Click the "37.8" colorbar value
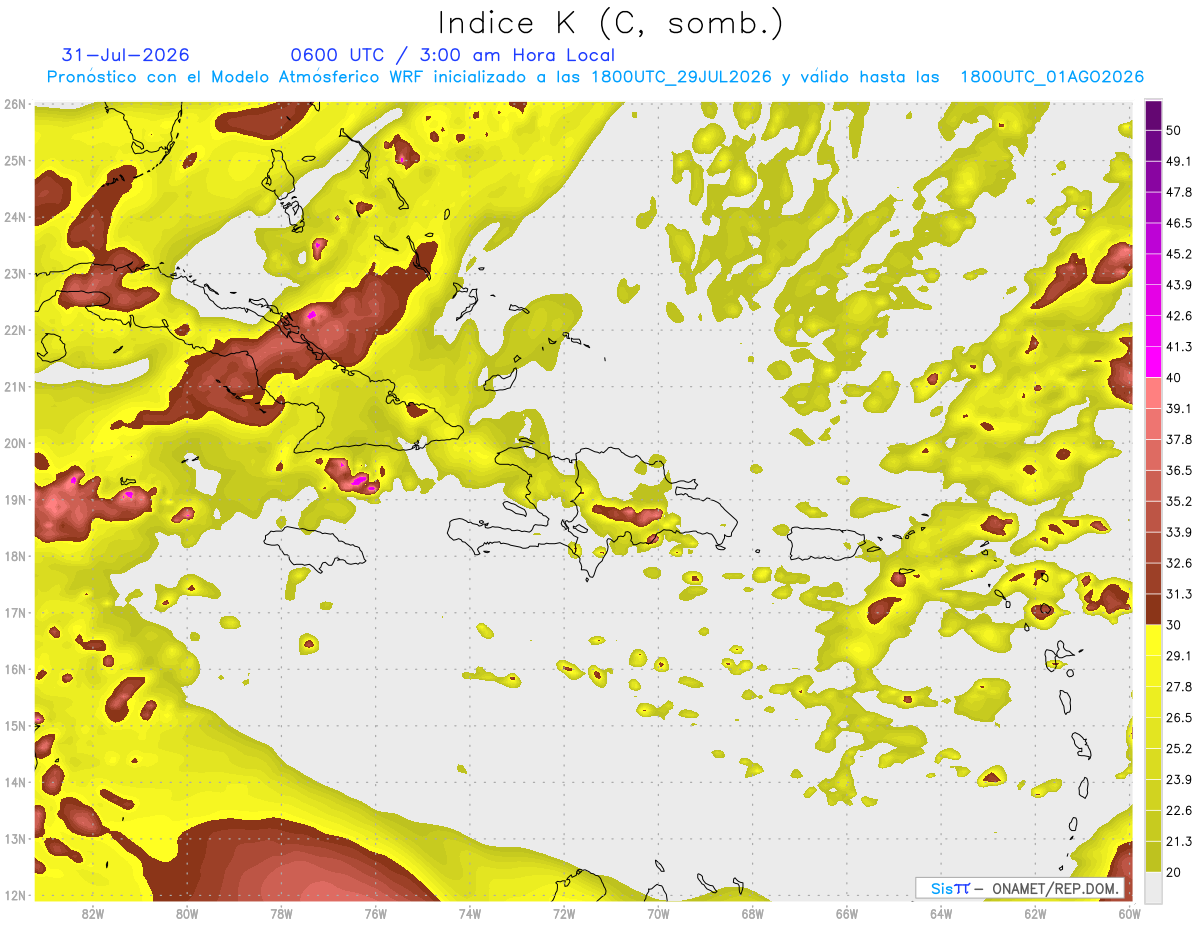The width and height of the screenshot is (1200, 927). coord(1180,439)
